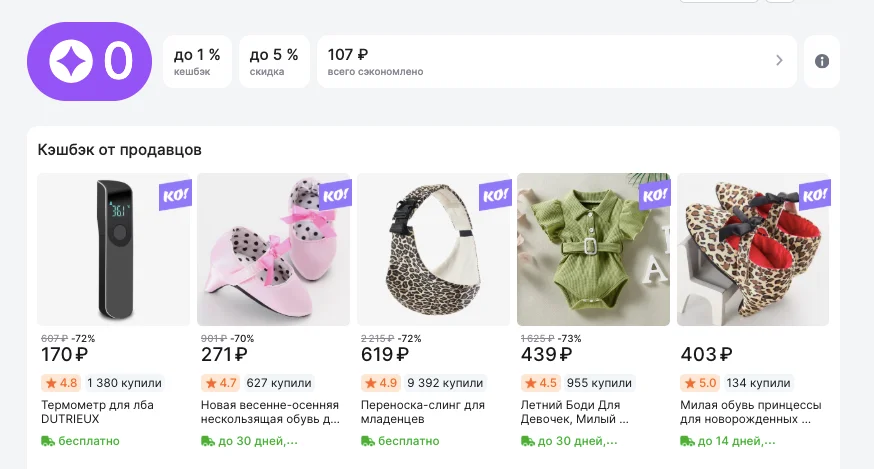874x469 pixels.
Task: Open the thermometer product image
Action: (x=113, y=250)
